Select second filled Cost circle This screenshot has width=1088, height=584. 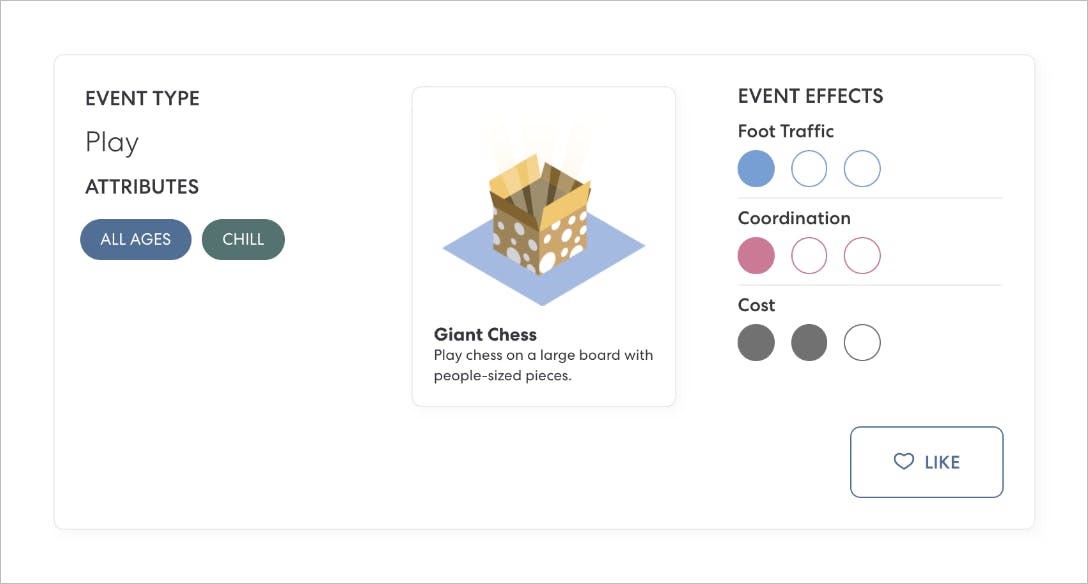[809, 343]
